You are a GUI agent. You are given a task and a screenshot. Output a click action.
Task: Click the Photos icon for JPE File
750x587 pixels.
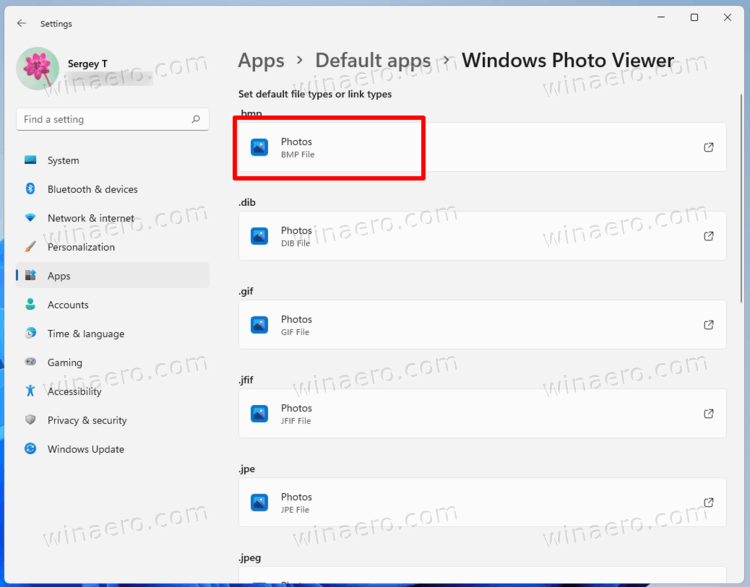pos(259,503)
